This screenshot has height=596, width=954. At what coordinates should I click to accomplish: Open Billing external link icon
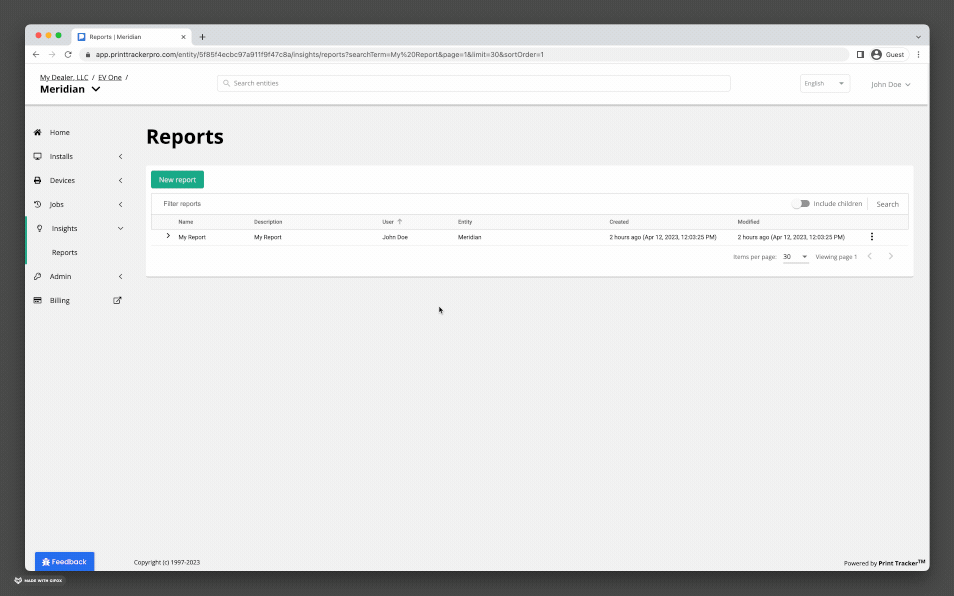(x=117, y=300)
